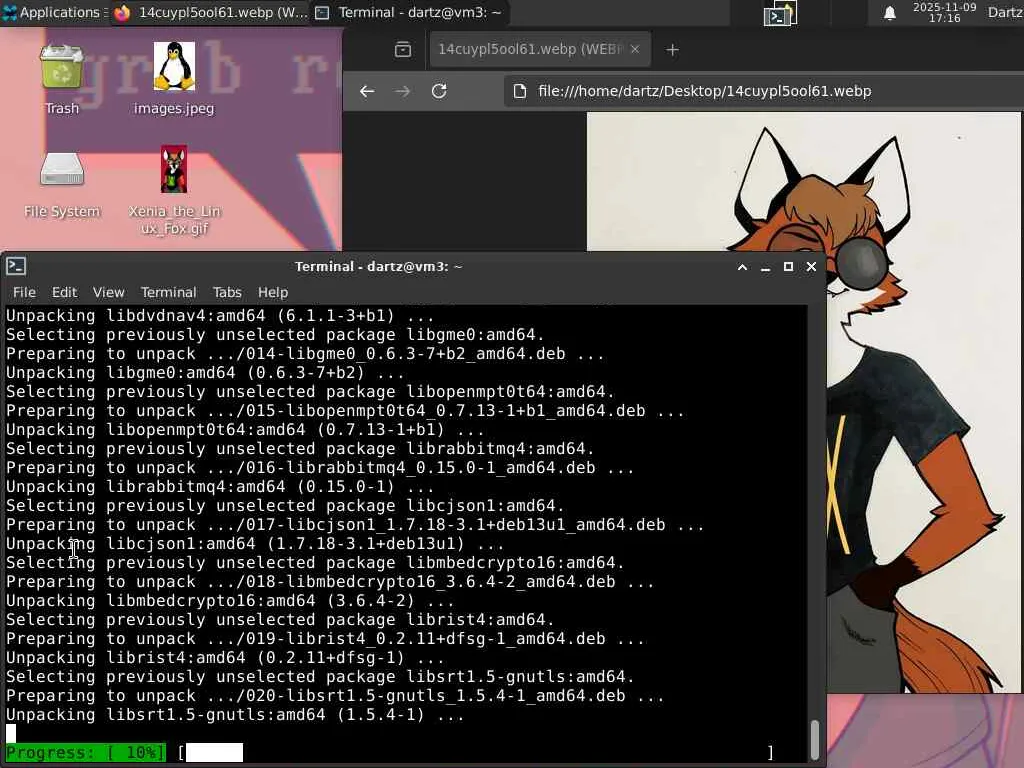Close the Terminal window
The height and width of the screenshot is (768, 1024).
click(811, 267)
